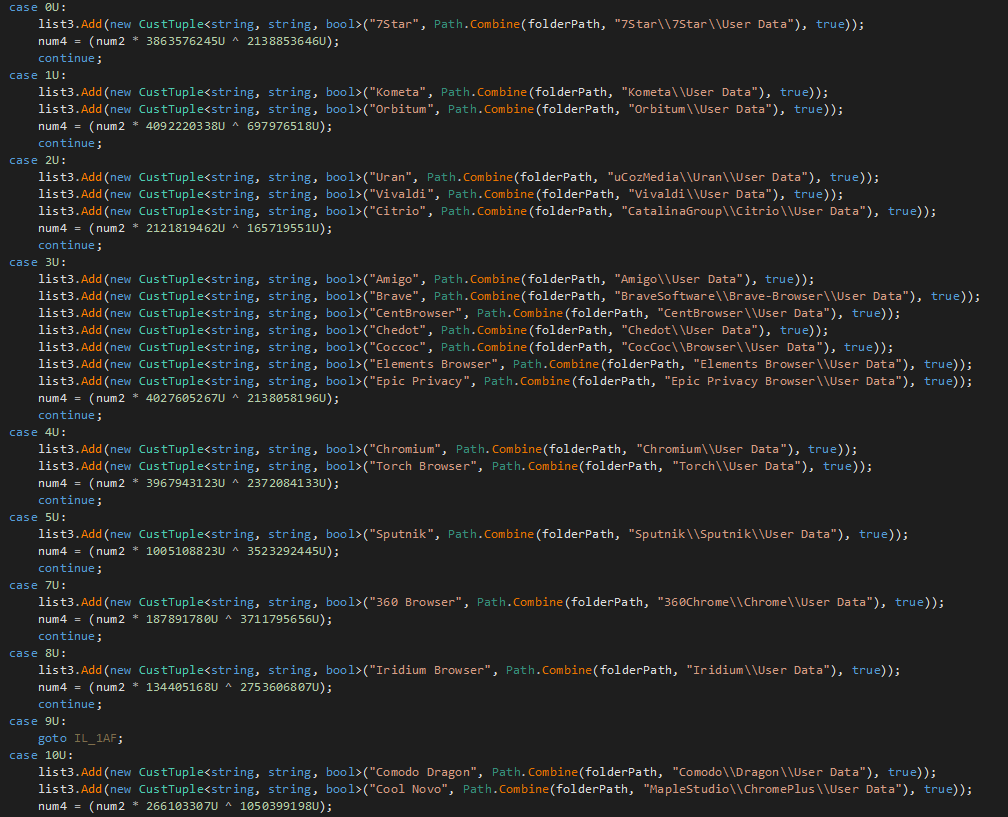Select the "Sputnik" browser name string
This screenshot has width=1008, height=817.
401,535
